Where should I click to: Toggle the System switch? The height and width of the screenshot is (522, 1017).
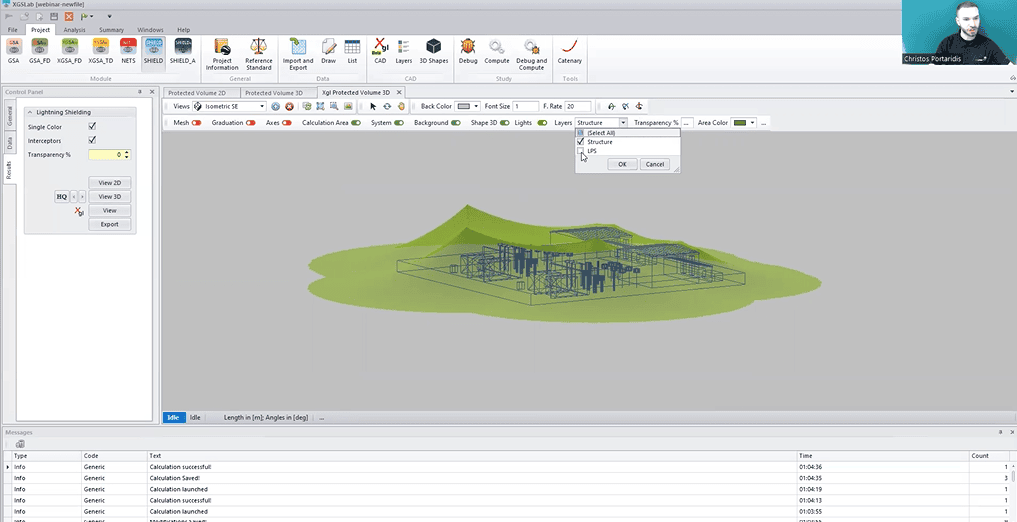(399, 123)
